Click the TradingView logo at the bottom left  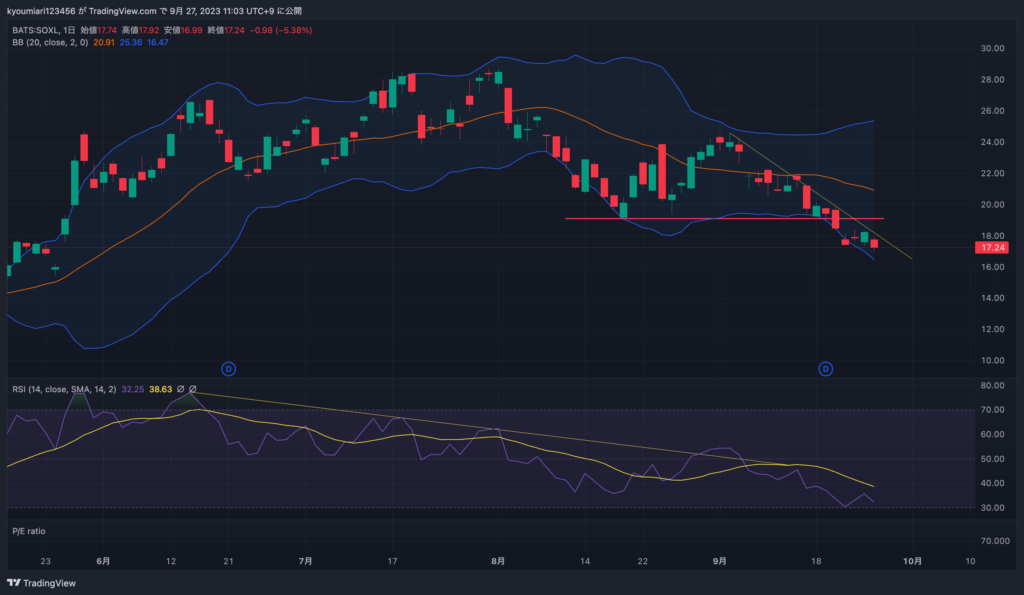(41, 583)
